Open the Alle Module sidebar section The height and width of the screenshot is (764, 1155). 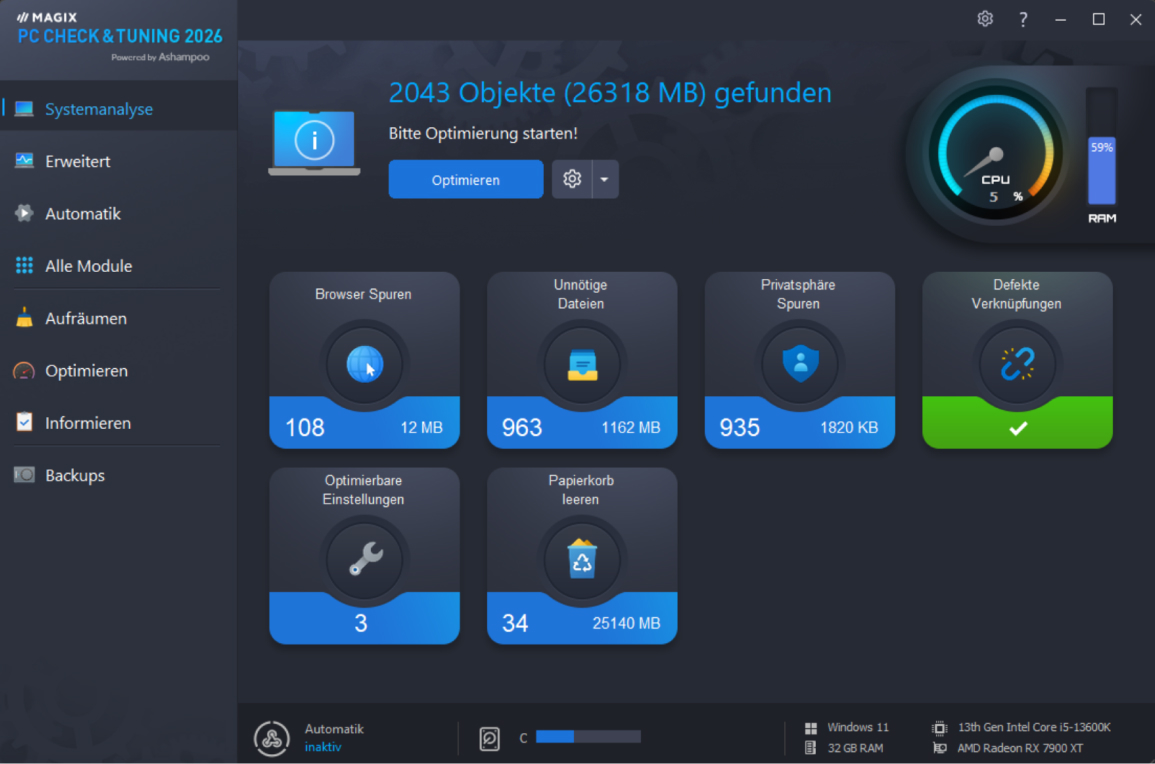(88, 266)
